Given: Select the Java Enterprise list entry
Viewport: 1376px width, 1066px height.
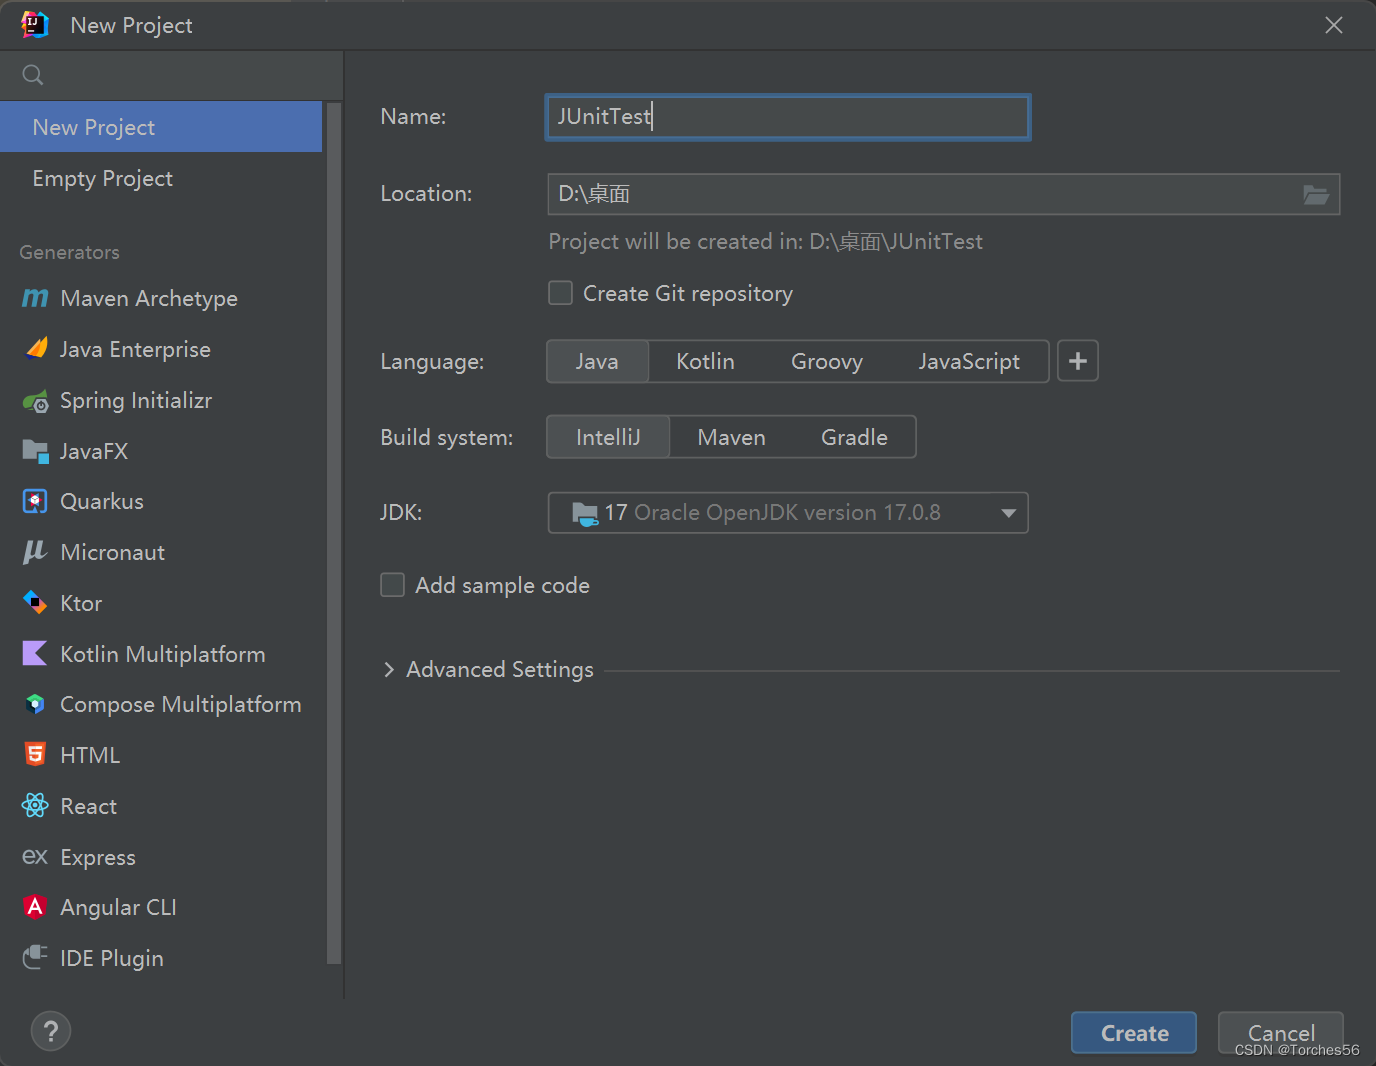Looking at the screenshot, I should point(161,349).
